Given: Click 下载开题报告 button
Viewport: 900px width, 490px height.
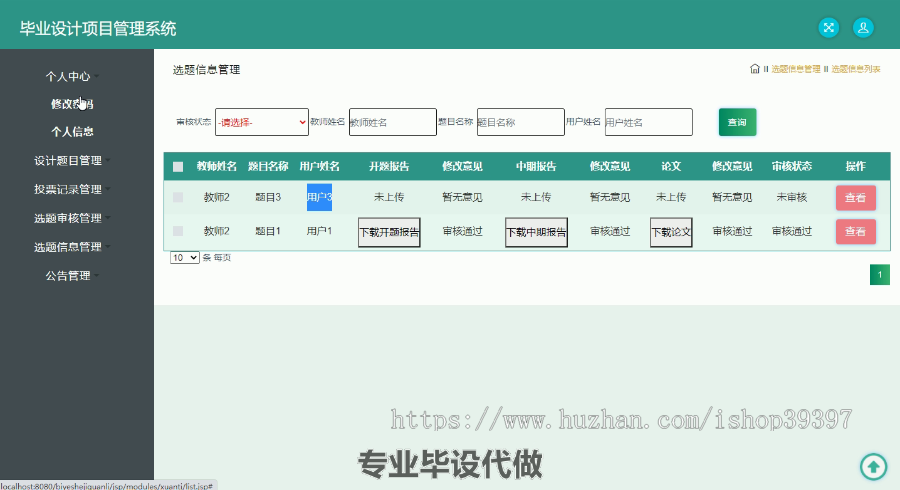Looking at the screenshot, I should pos(389,232).
